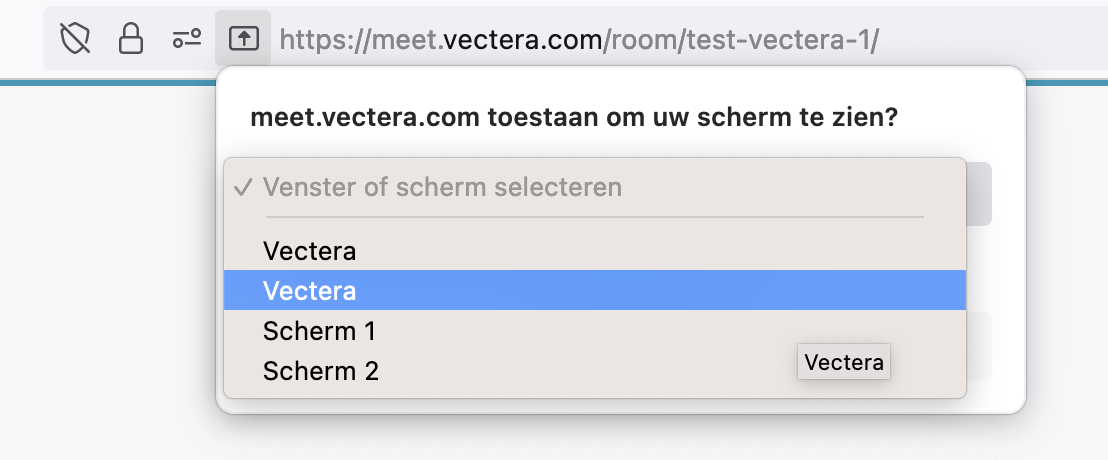Image resolution: width=1108 pixels, height=460 pixels.
Task: Click the blue loading line under toolbar
Action: [x=107, y=83]
